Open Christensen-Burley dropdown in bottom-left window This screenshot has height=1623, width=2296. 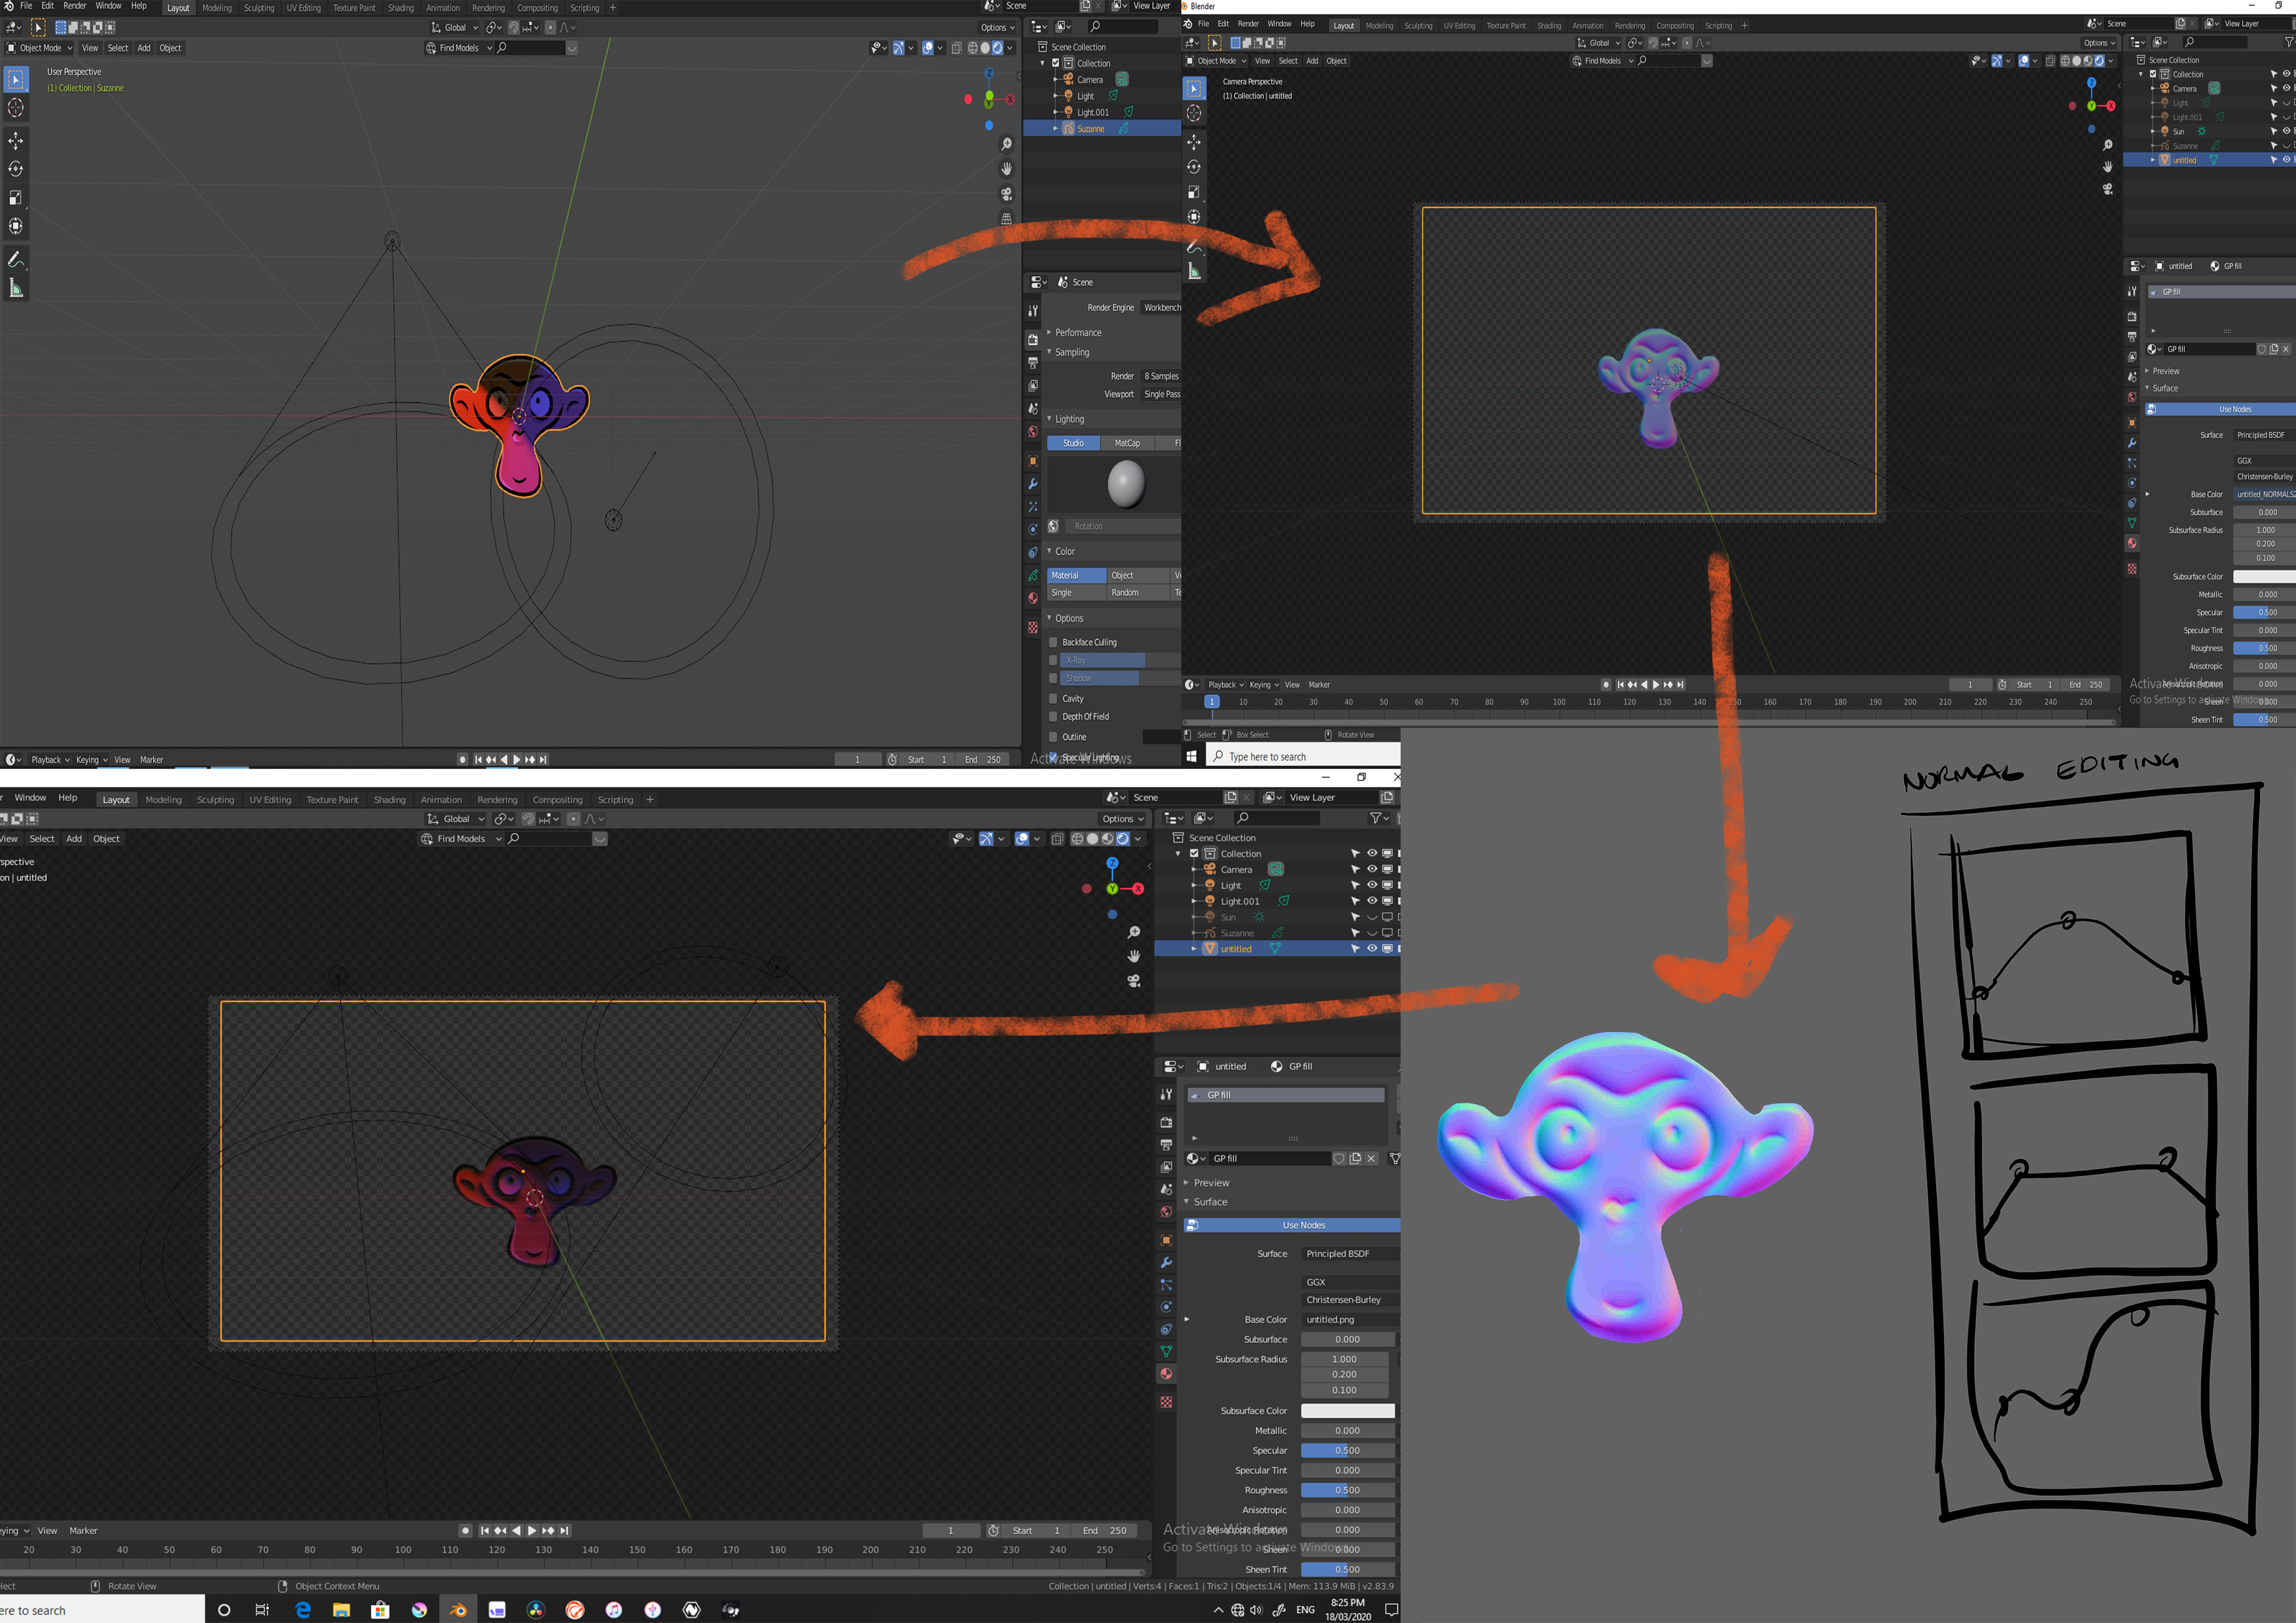point(1350,1299)
